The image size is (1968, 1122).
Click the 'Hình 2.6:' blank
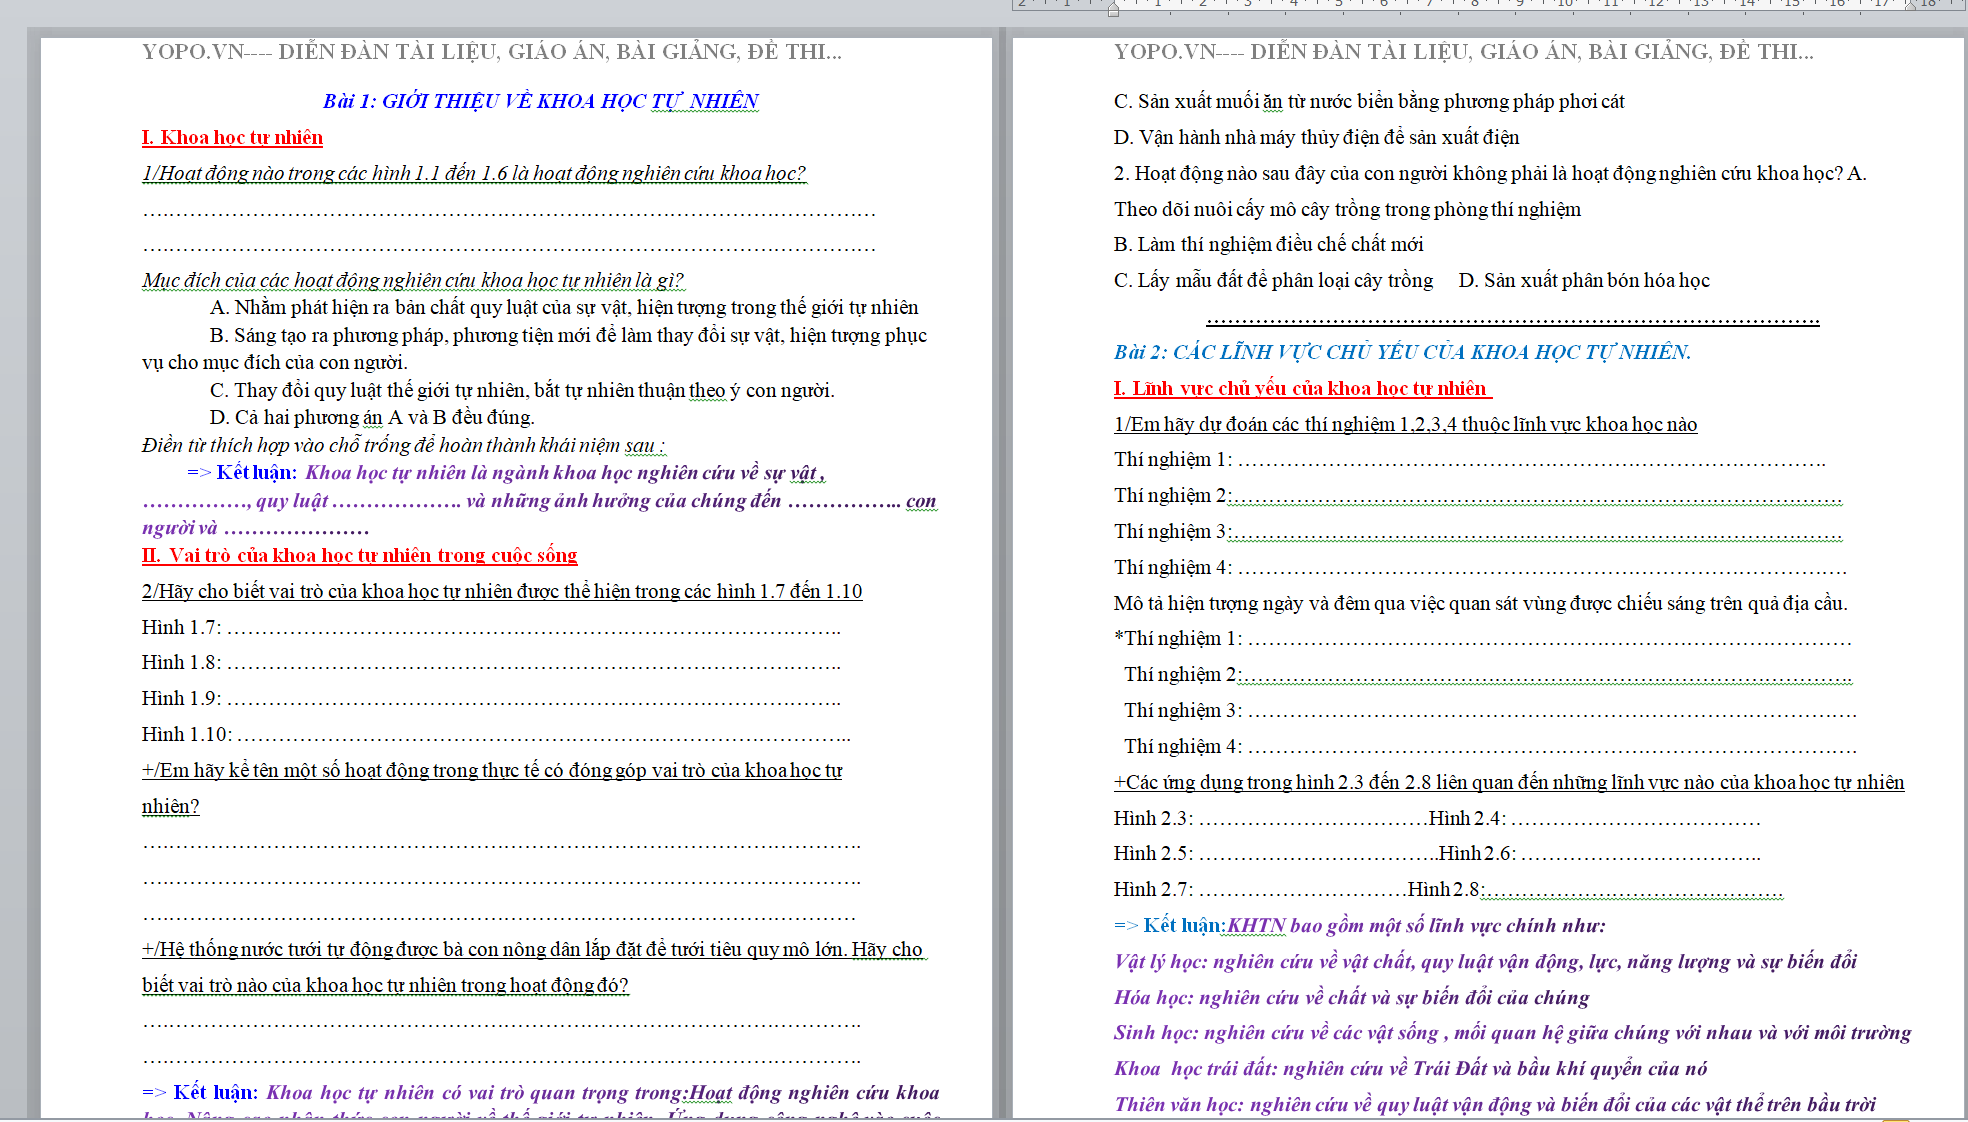[1641, 855]
